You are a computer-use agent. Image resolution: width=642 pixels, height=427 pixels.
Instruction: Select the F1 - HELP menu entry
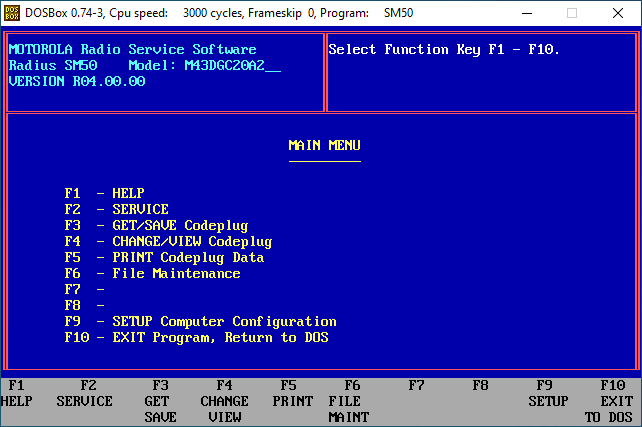point(104,193)
